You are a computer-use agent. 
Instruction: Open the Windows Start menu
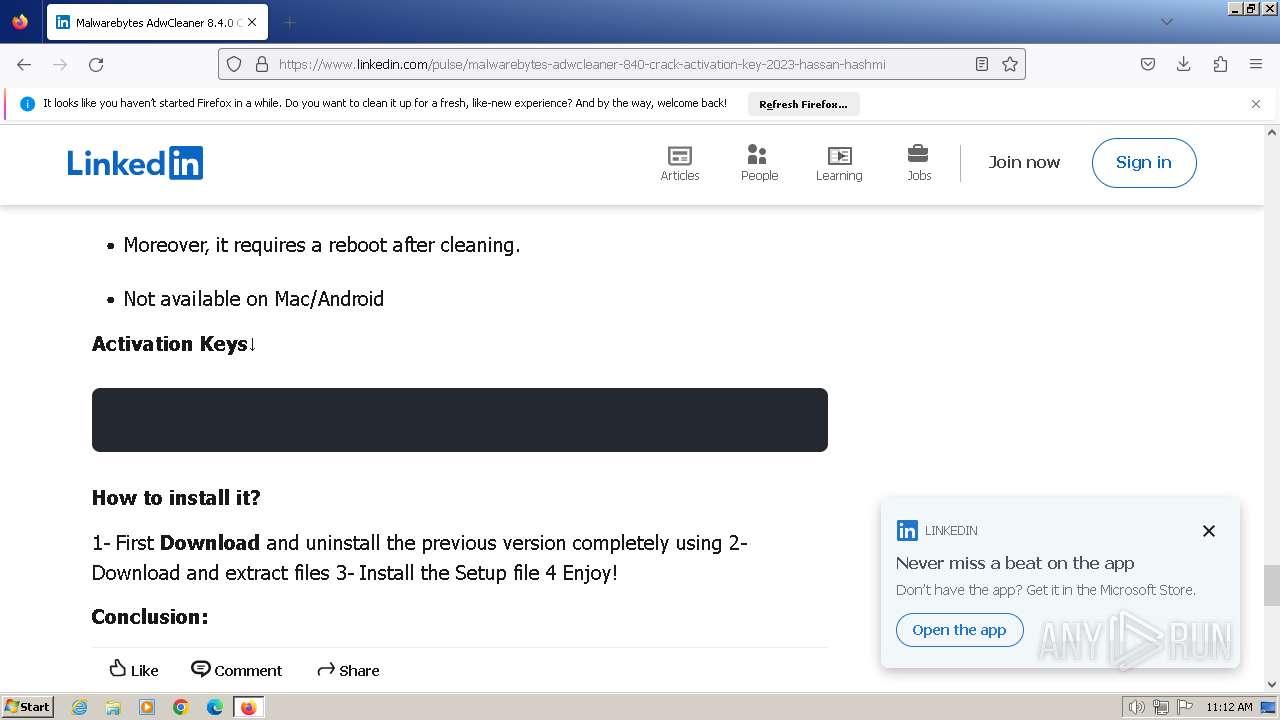point(28,707)
